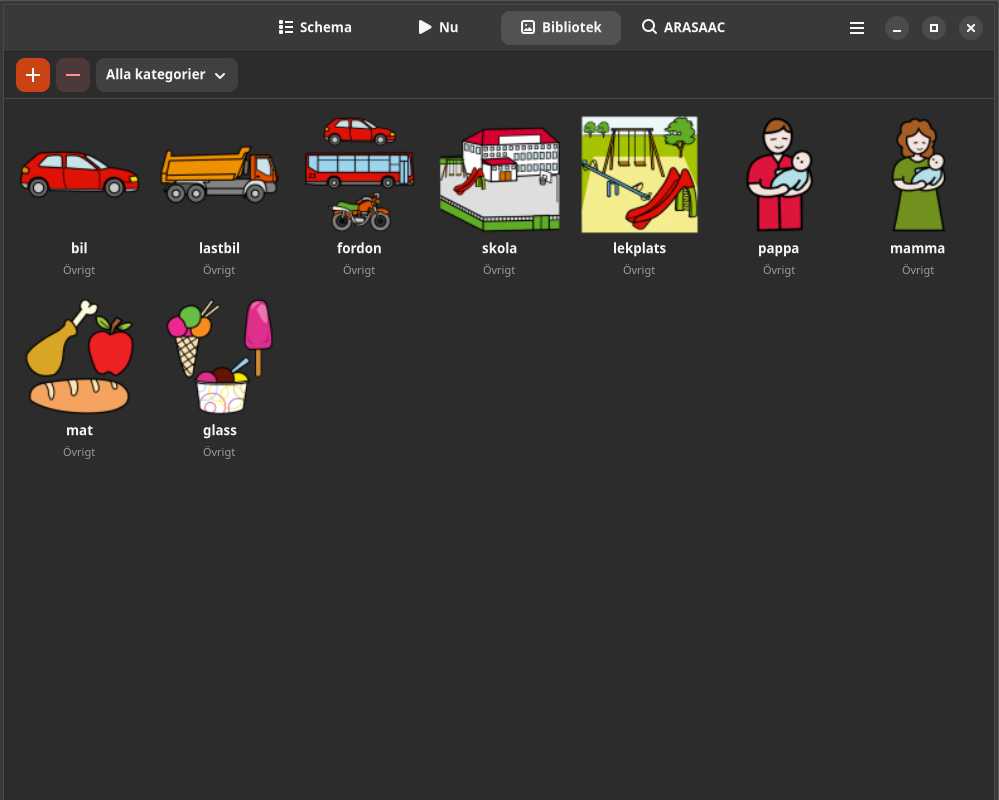Open the Alla kategorier dropdown
The image size is (999, 800).
tap(166, 75)
